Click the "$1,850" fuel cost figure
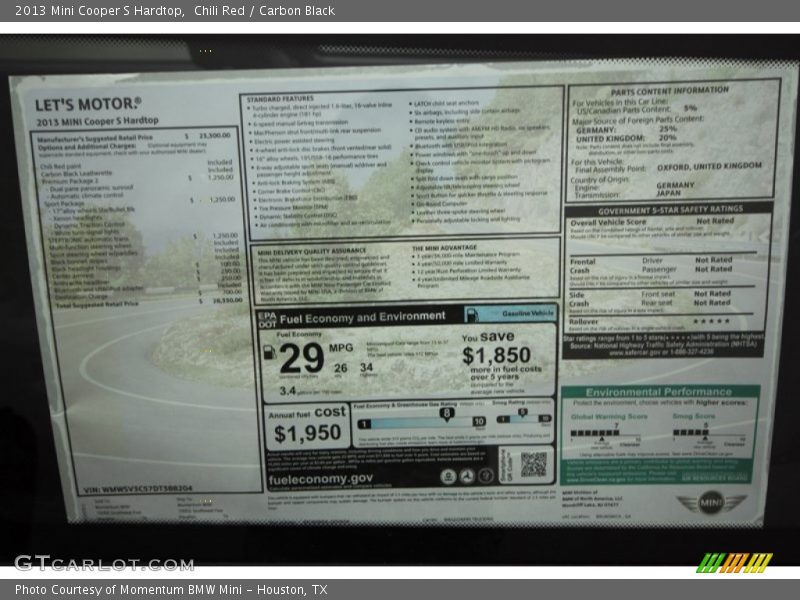Image resolution: width=800 pixels, height=600 pixels. [x=496, y=355]
